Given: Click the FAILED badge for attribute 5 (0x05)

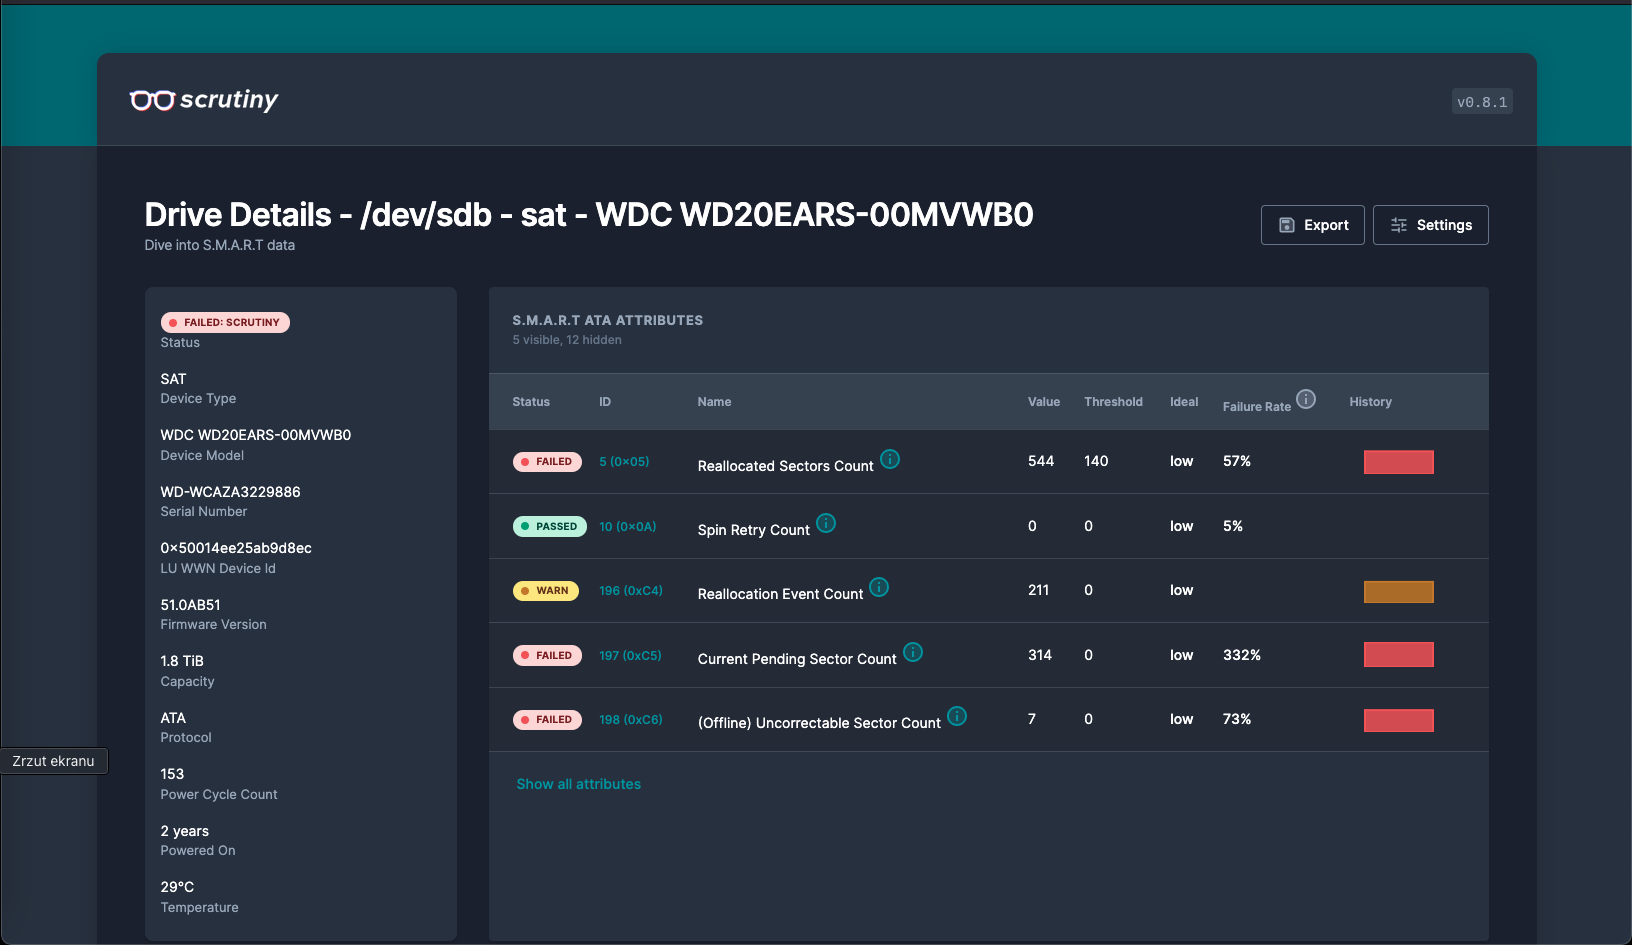Looking at the screenshot, I should click(547, 462).
